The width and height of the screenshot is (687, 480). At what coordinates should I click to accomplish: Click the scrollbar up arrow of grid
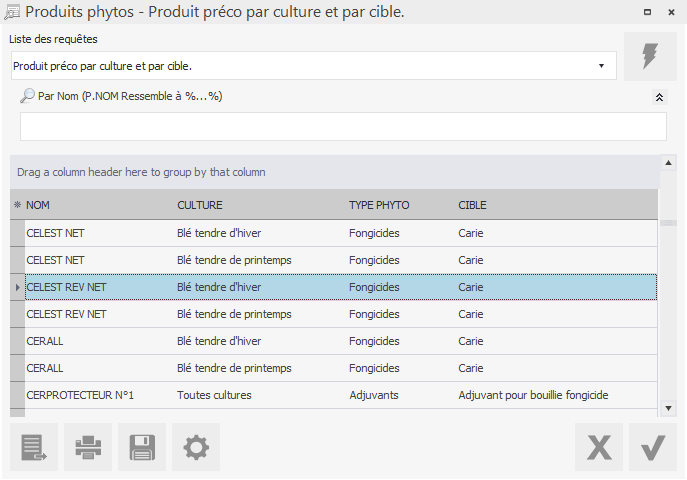(x=668, y=163)
